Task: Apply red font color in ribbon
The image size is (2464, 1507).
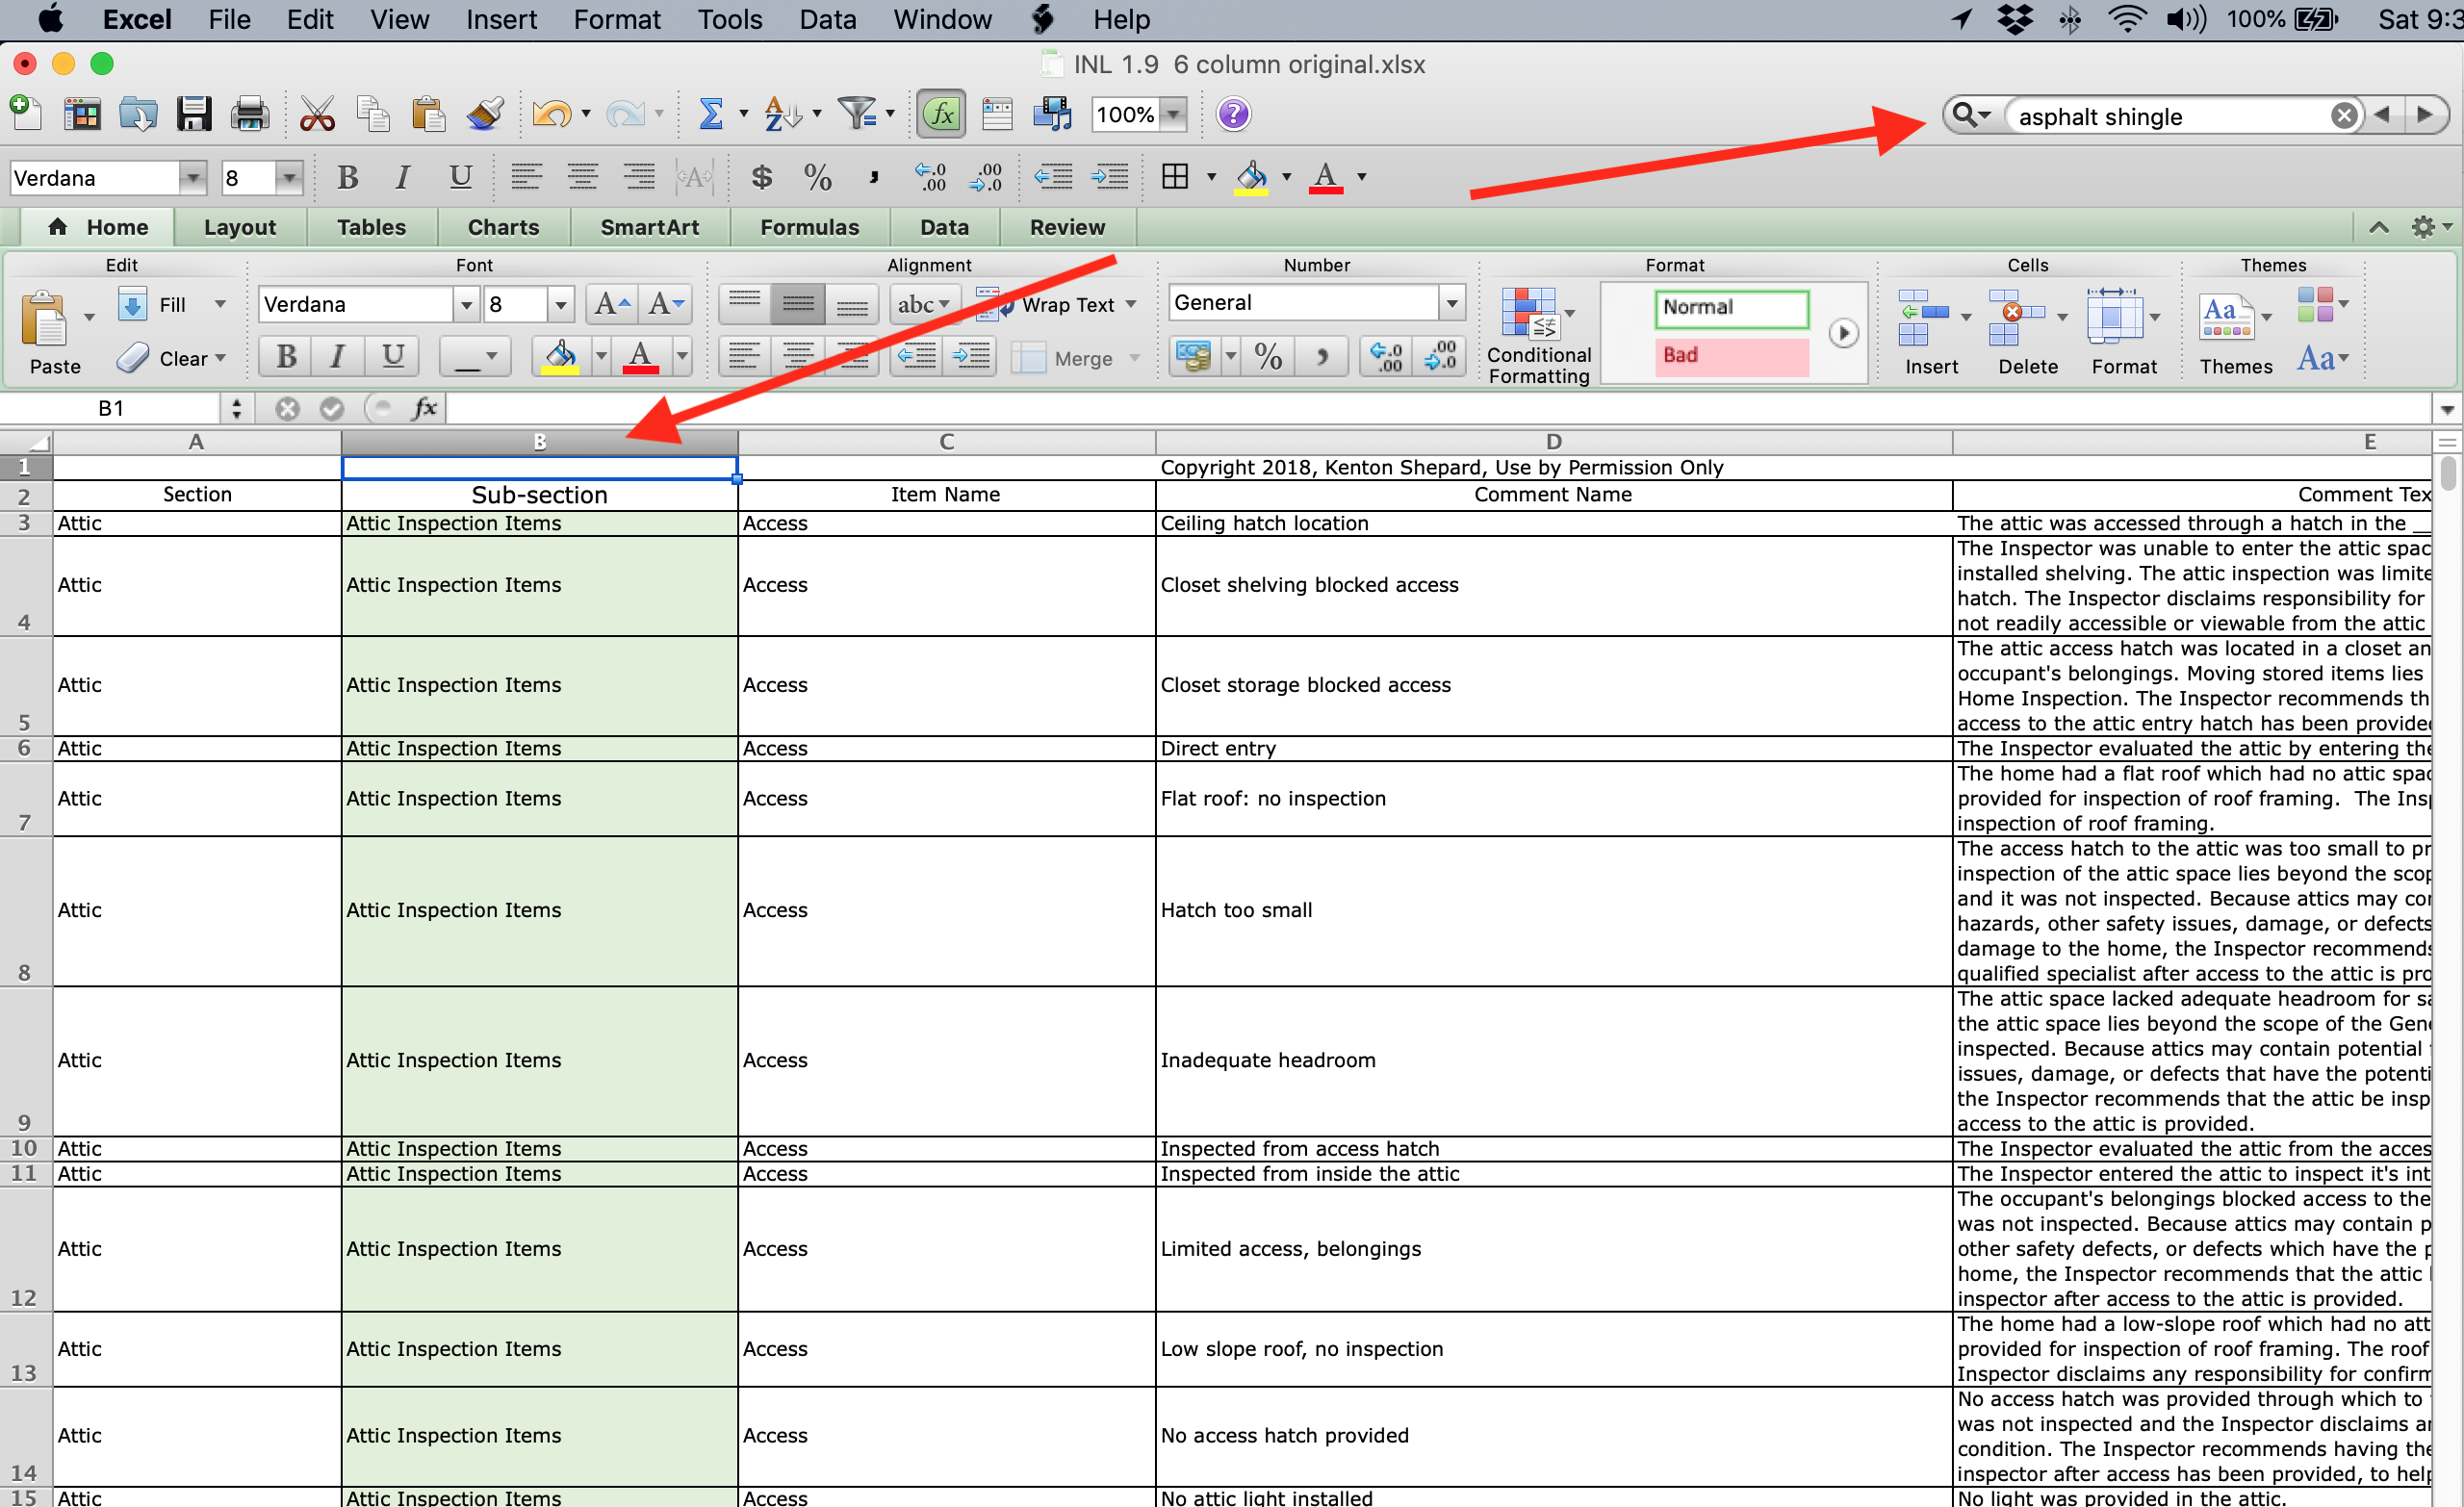Action: coord(641,356)
